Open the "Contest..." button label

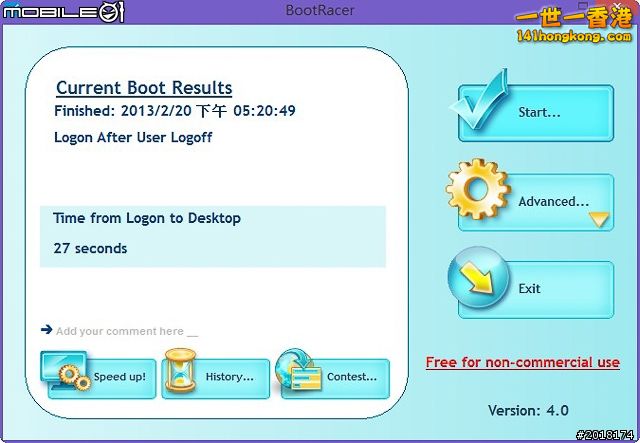click(x=352, y=378)
